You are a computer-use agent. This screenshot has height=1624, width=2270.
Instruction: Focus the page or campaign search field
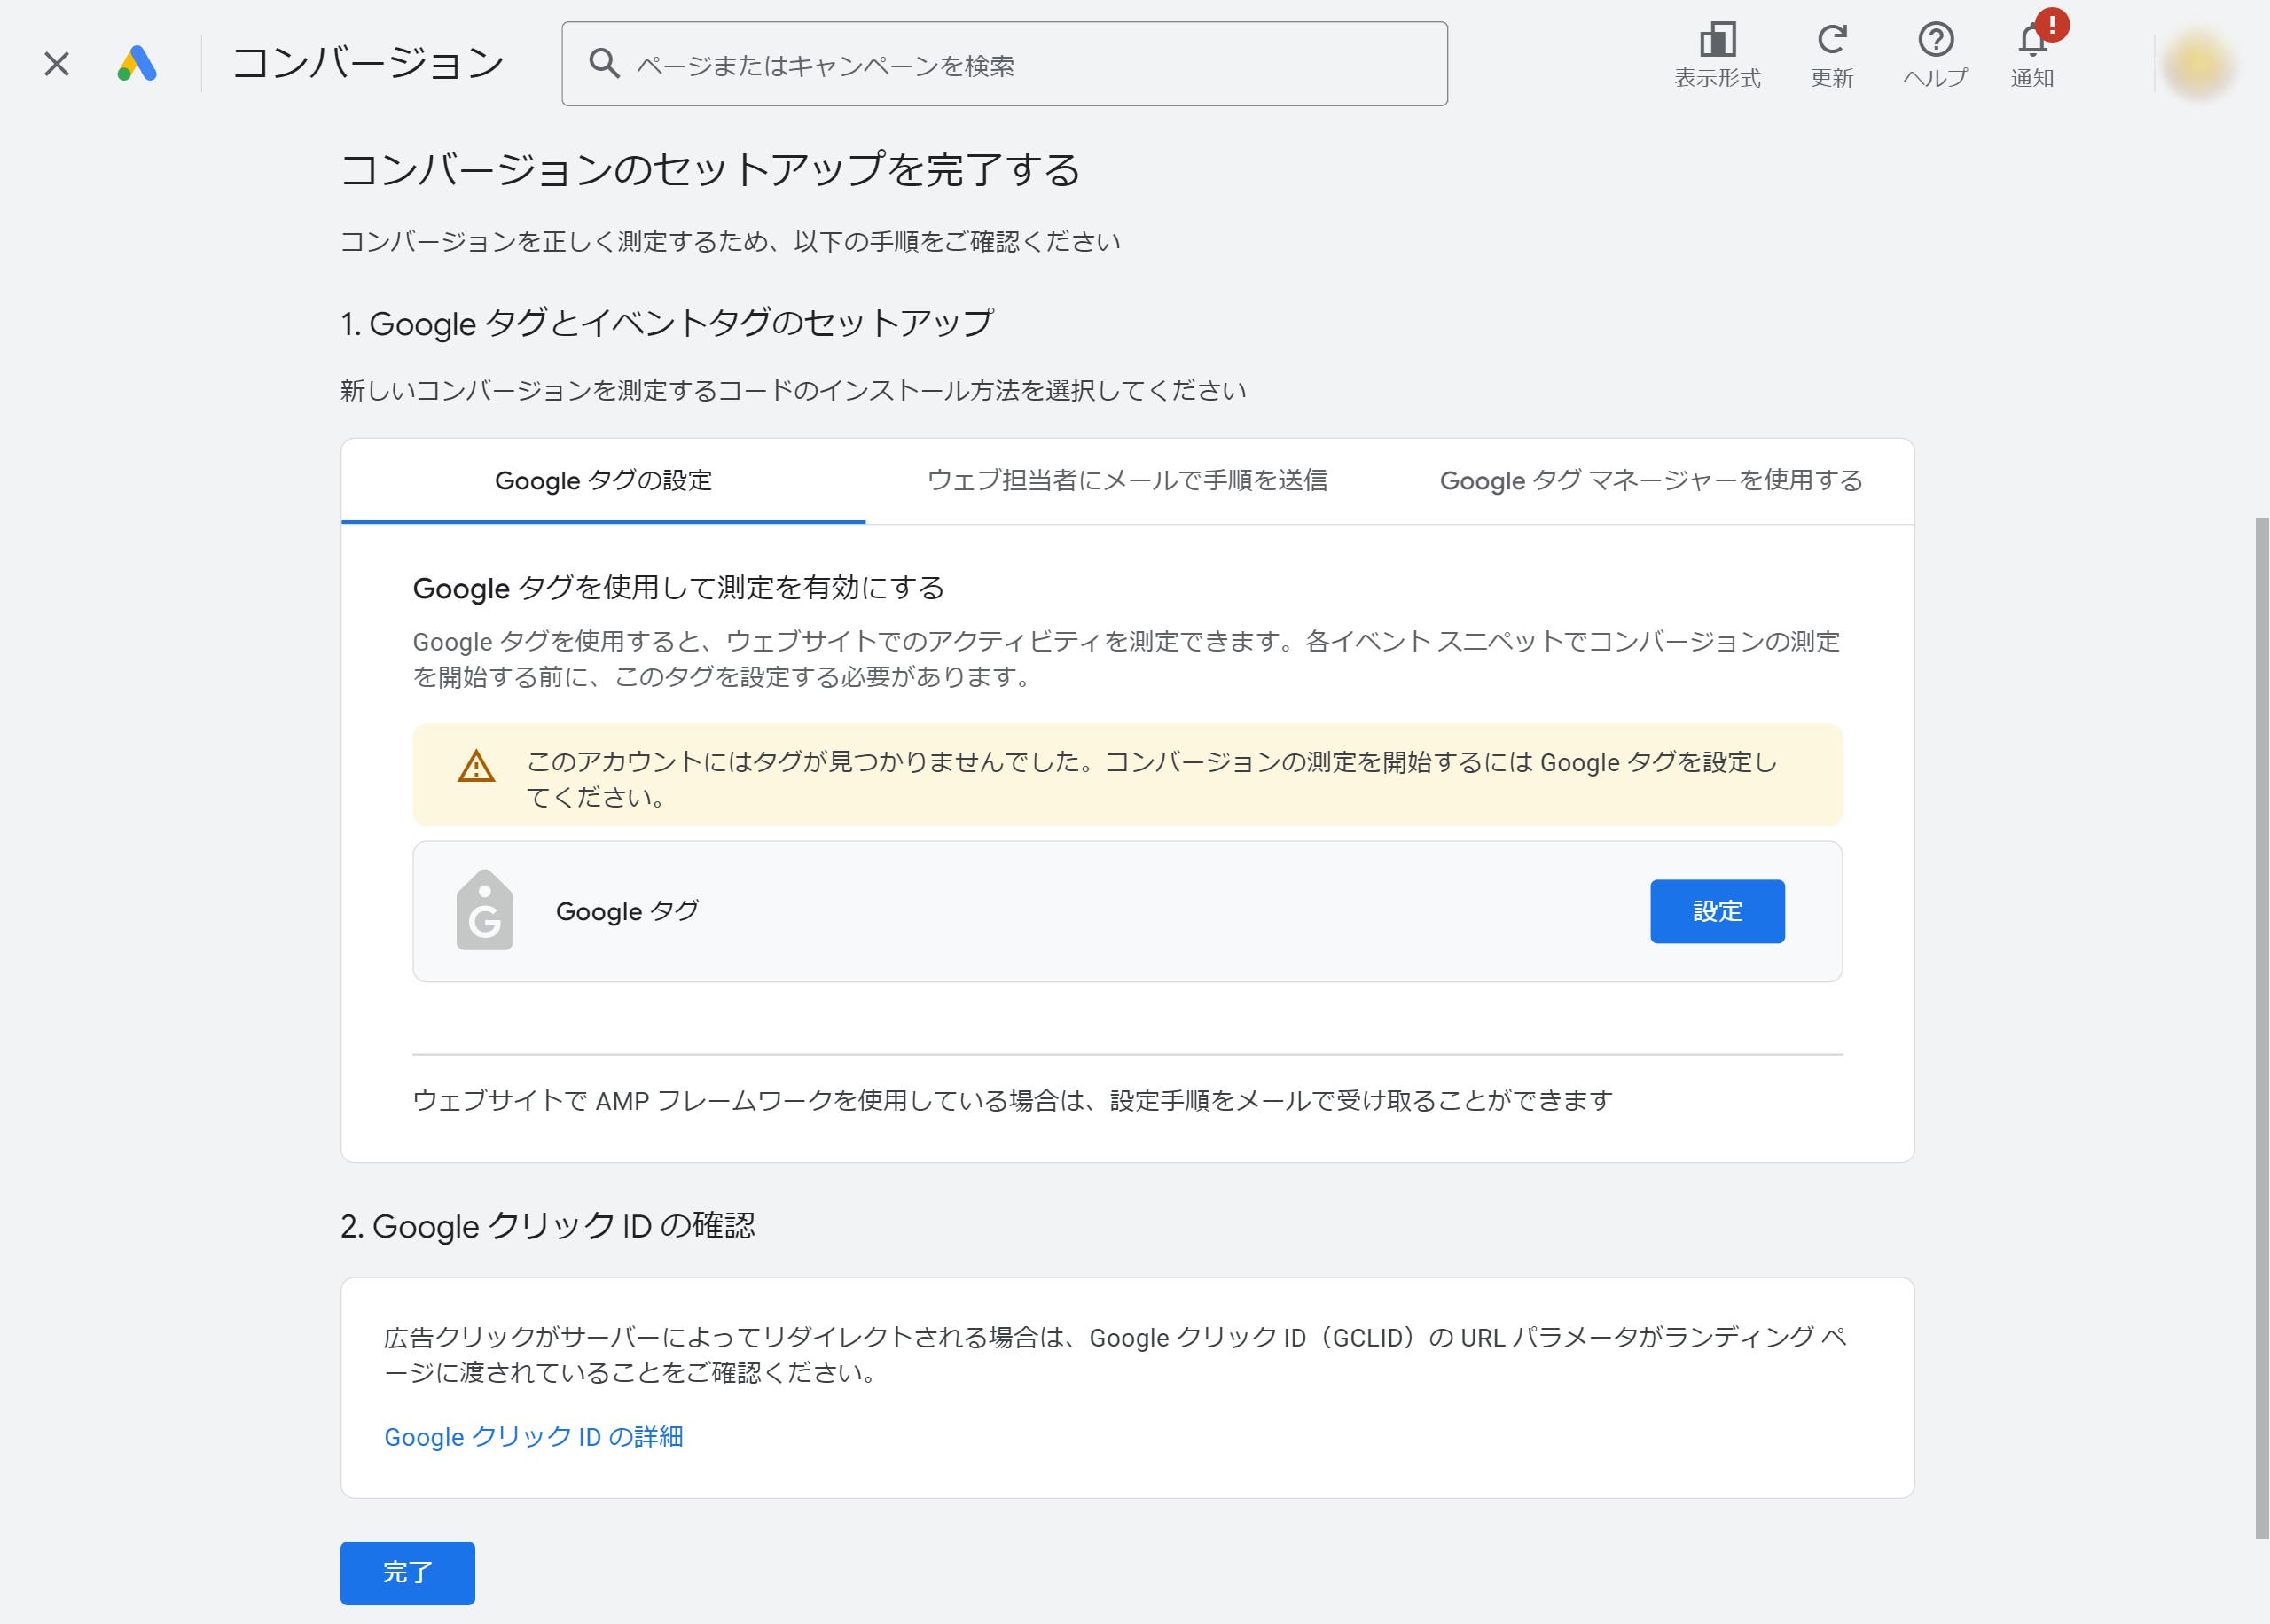1004,64
